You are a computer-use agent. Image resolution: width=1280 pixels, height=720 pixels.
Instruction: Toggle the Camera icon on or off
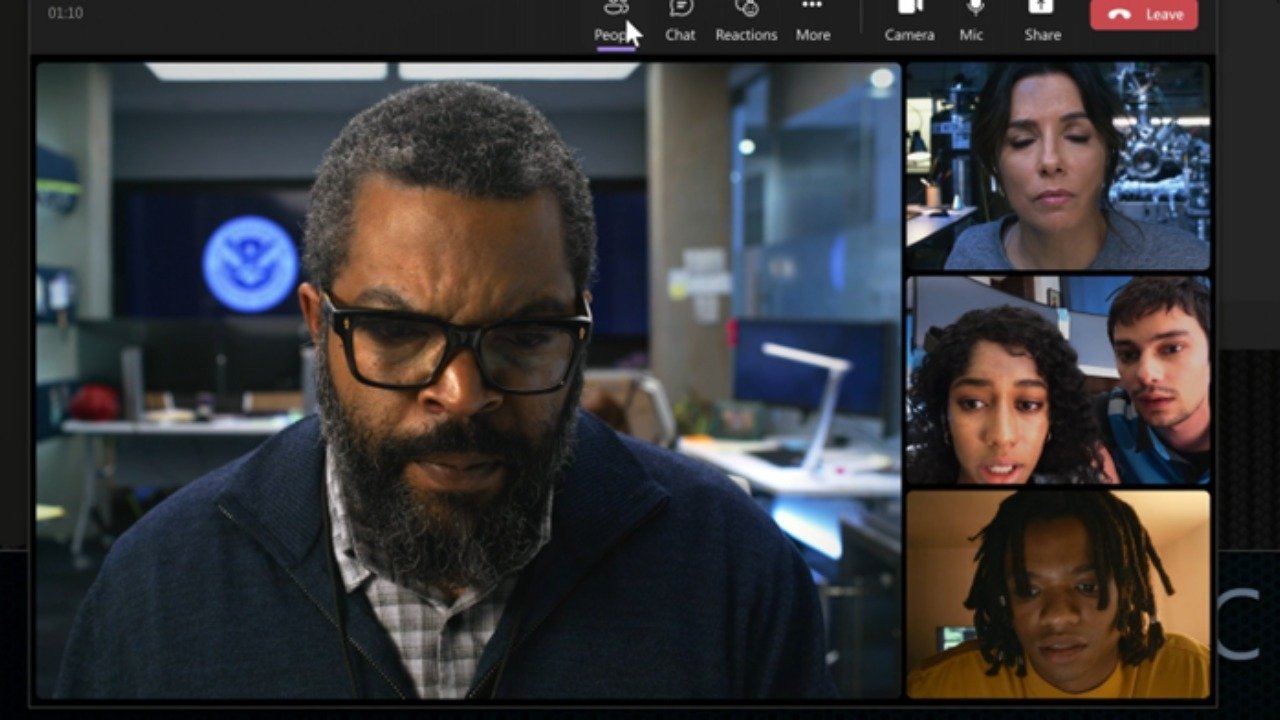[x=909, y=8]
